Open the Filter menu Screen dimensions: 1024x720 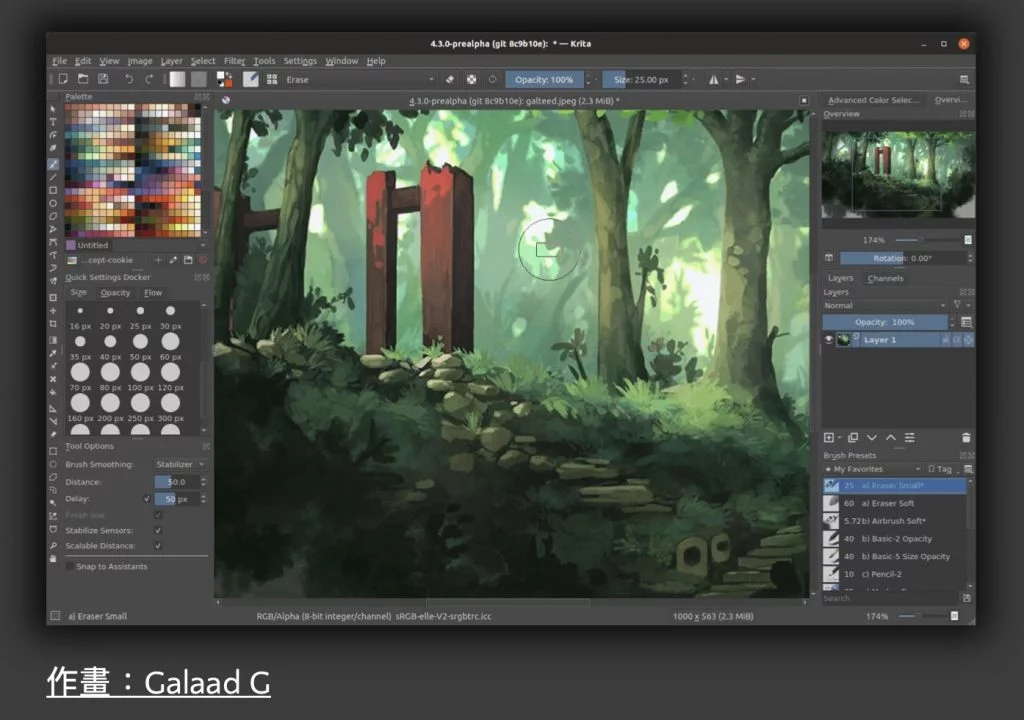[234, 61]
